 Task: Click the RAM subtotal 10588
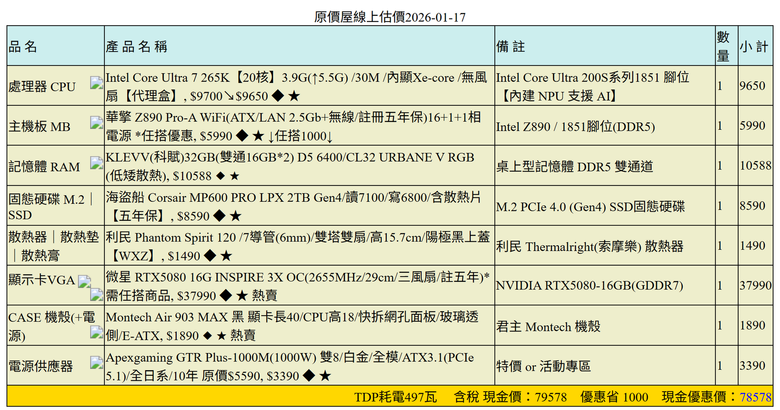756,165
